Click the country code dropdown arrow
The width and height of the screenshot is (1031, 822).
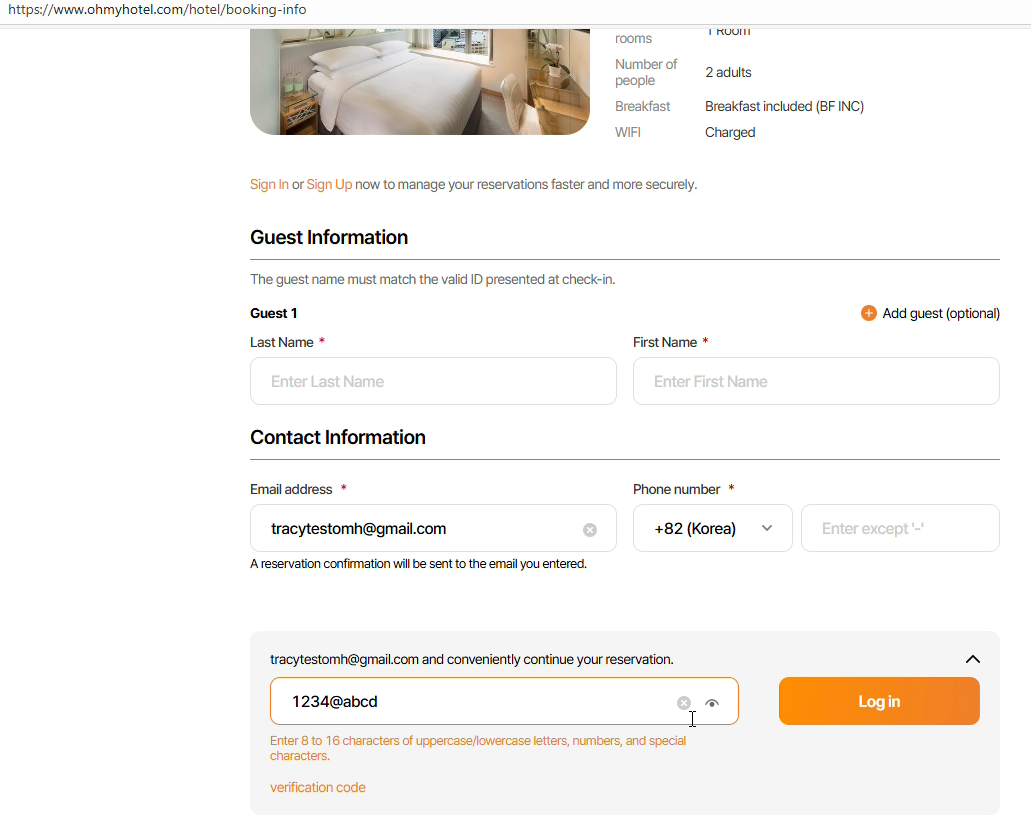pos(767,528)
